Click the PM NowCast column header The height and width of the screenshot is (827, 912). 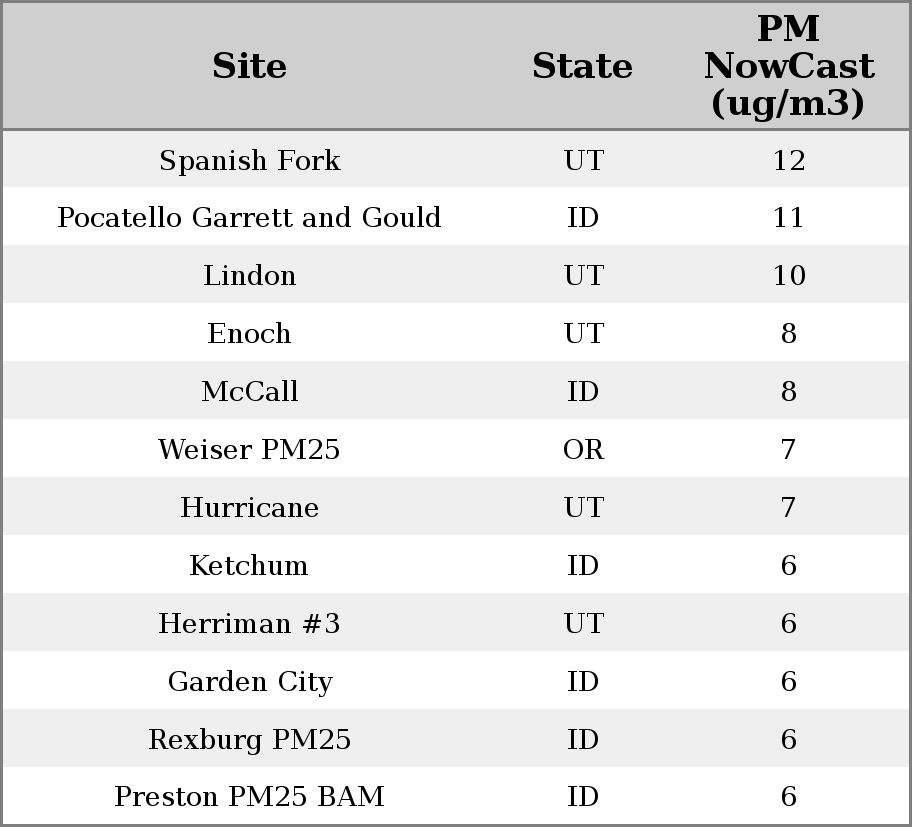tap(788, 66)
